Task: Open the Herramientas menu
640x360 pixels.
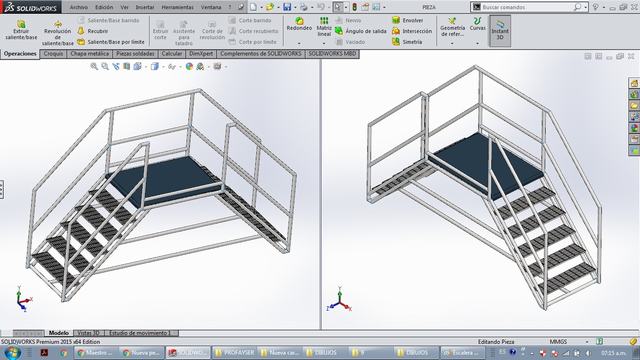Action: tap(178, 7)
